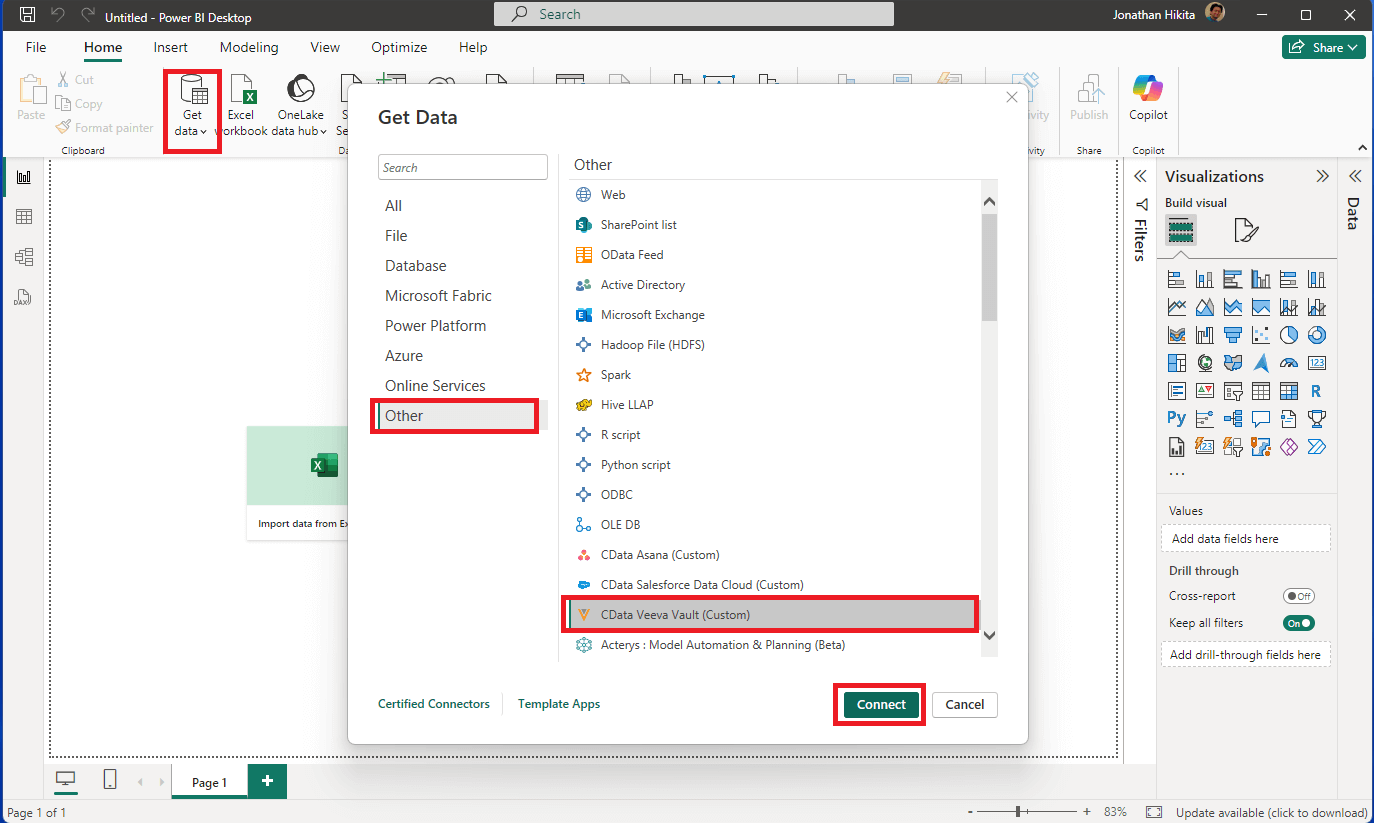The image size is (1374, 823).
Task: Toggle the Cross-report switch
Action: (x=1299, y=596)
